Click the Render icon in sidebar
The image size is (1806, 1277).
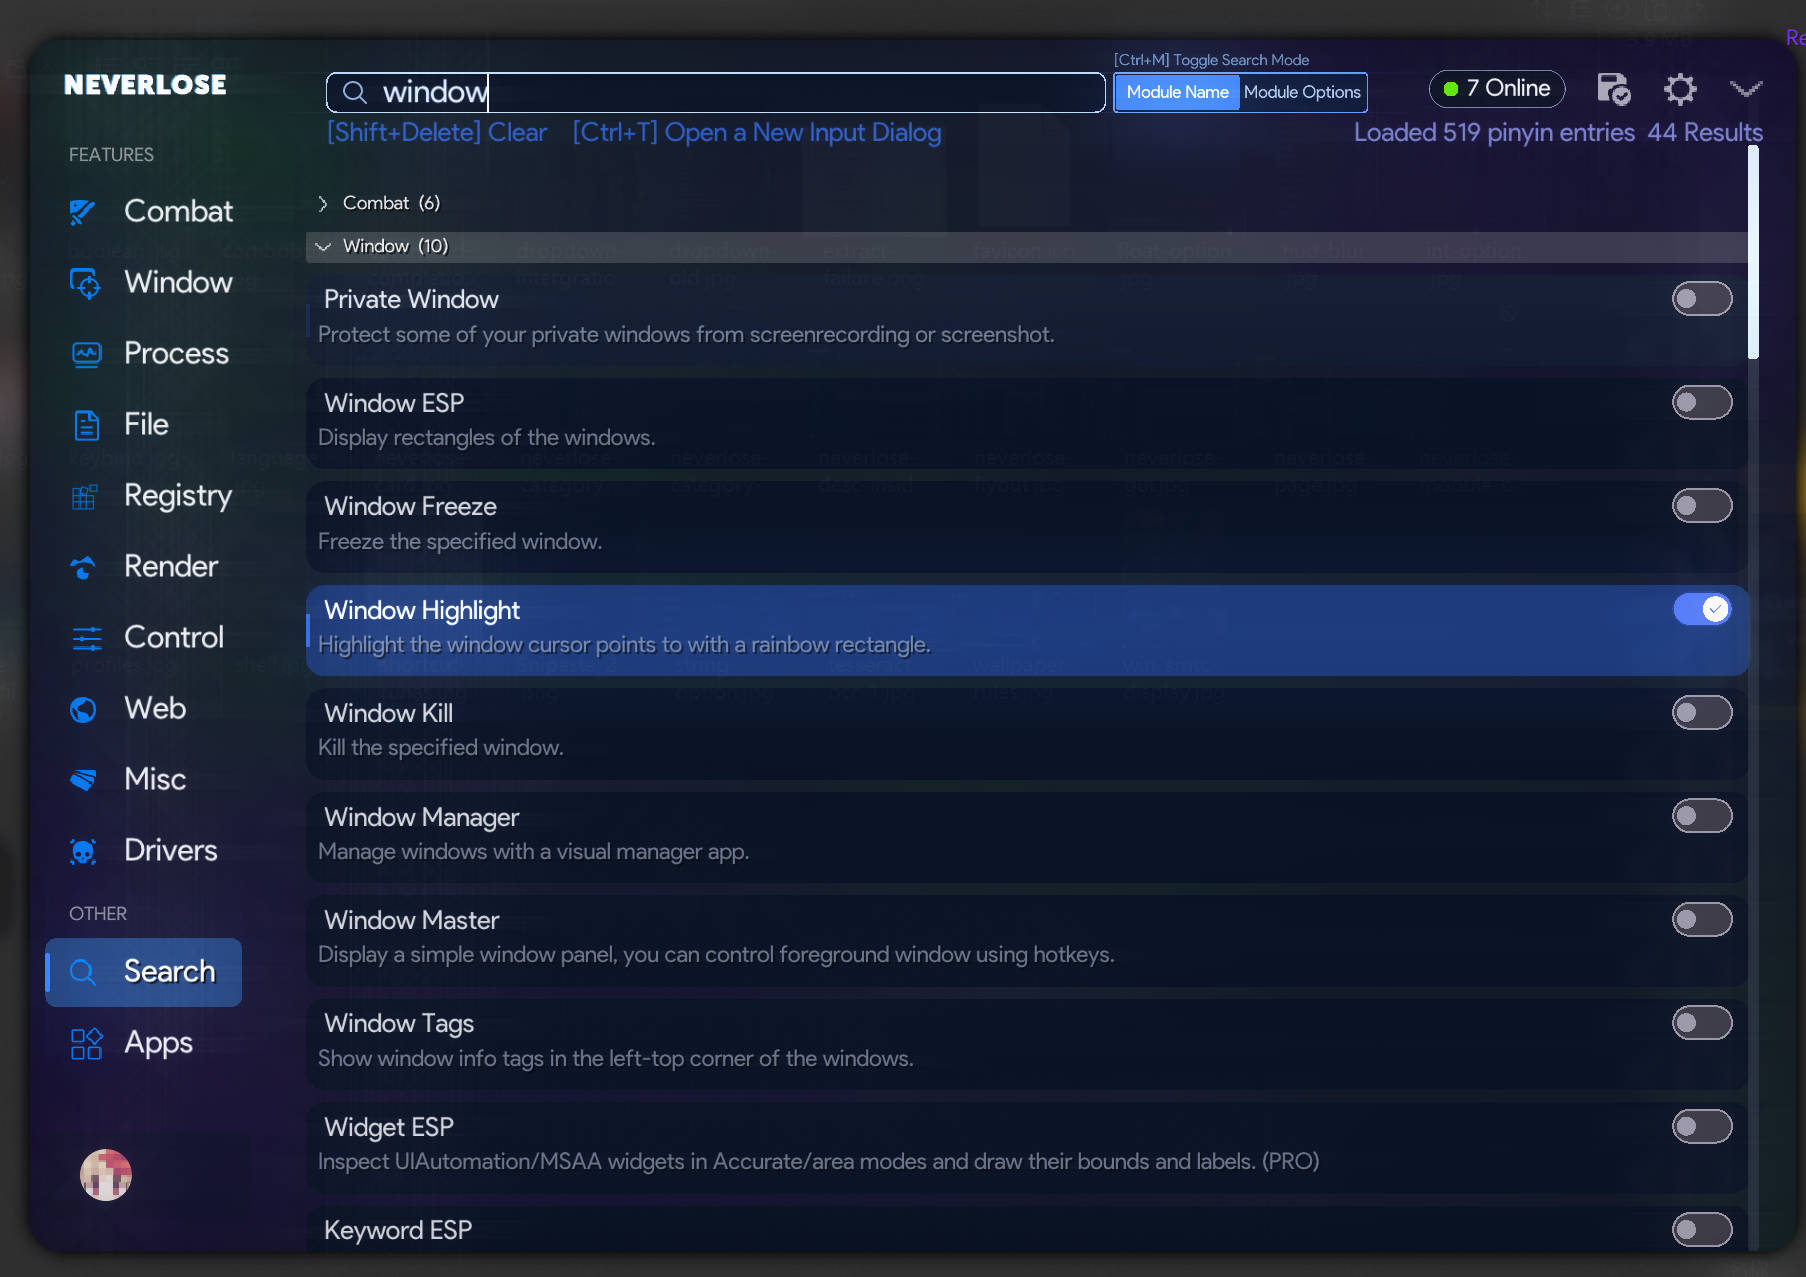(x=83, y=567)
